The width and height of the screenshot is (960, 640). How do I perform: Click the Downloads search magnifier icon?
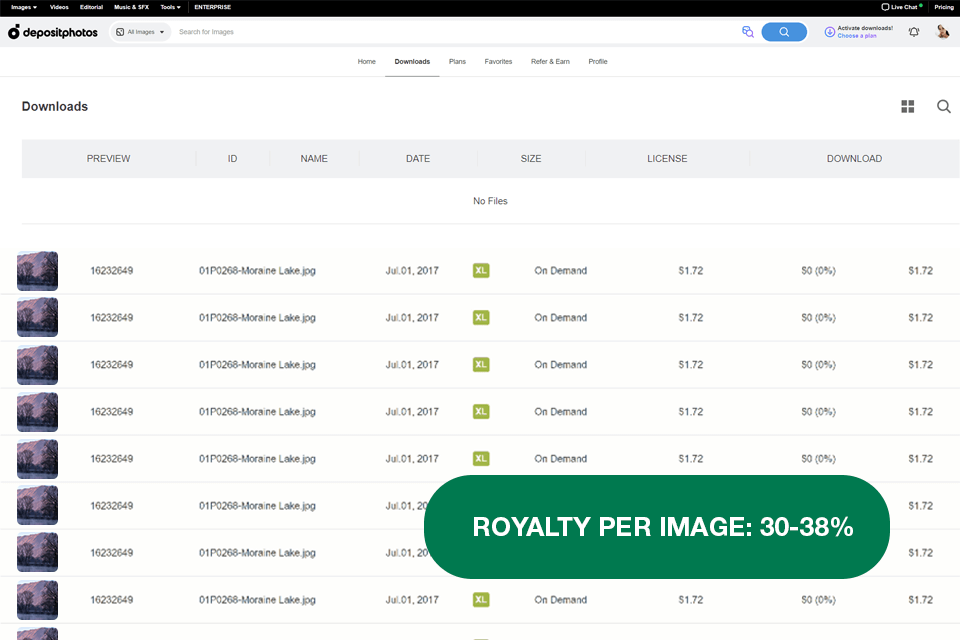click(x=943, y=107)
